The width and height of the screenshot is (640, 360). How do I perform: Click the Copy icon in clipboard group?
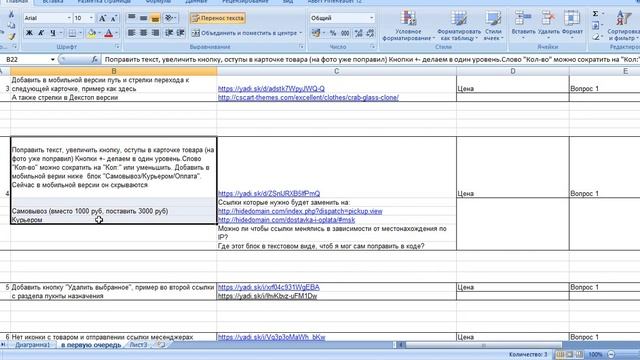[11, 25]
